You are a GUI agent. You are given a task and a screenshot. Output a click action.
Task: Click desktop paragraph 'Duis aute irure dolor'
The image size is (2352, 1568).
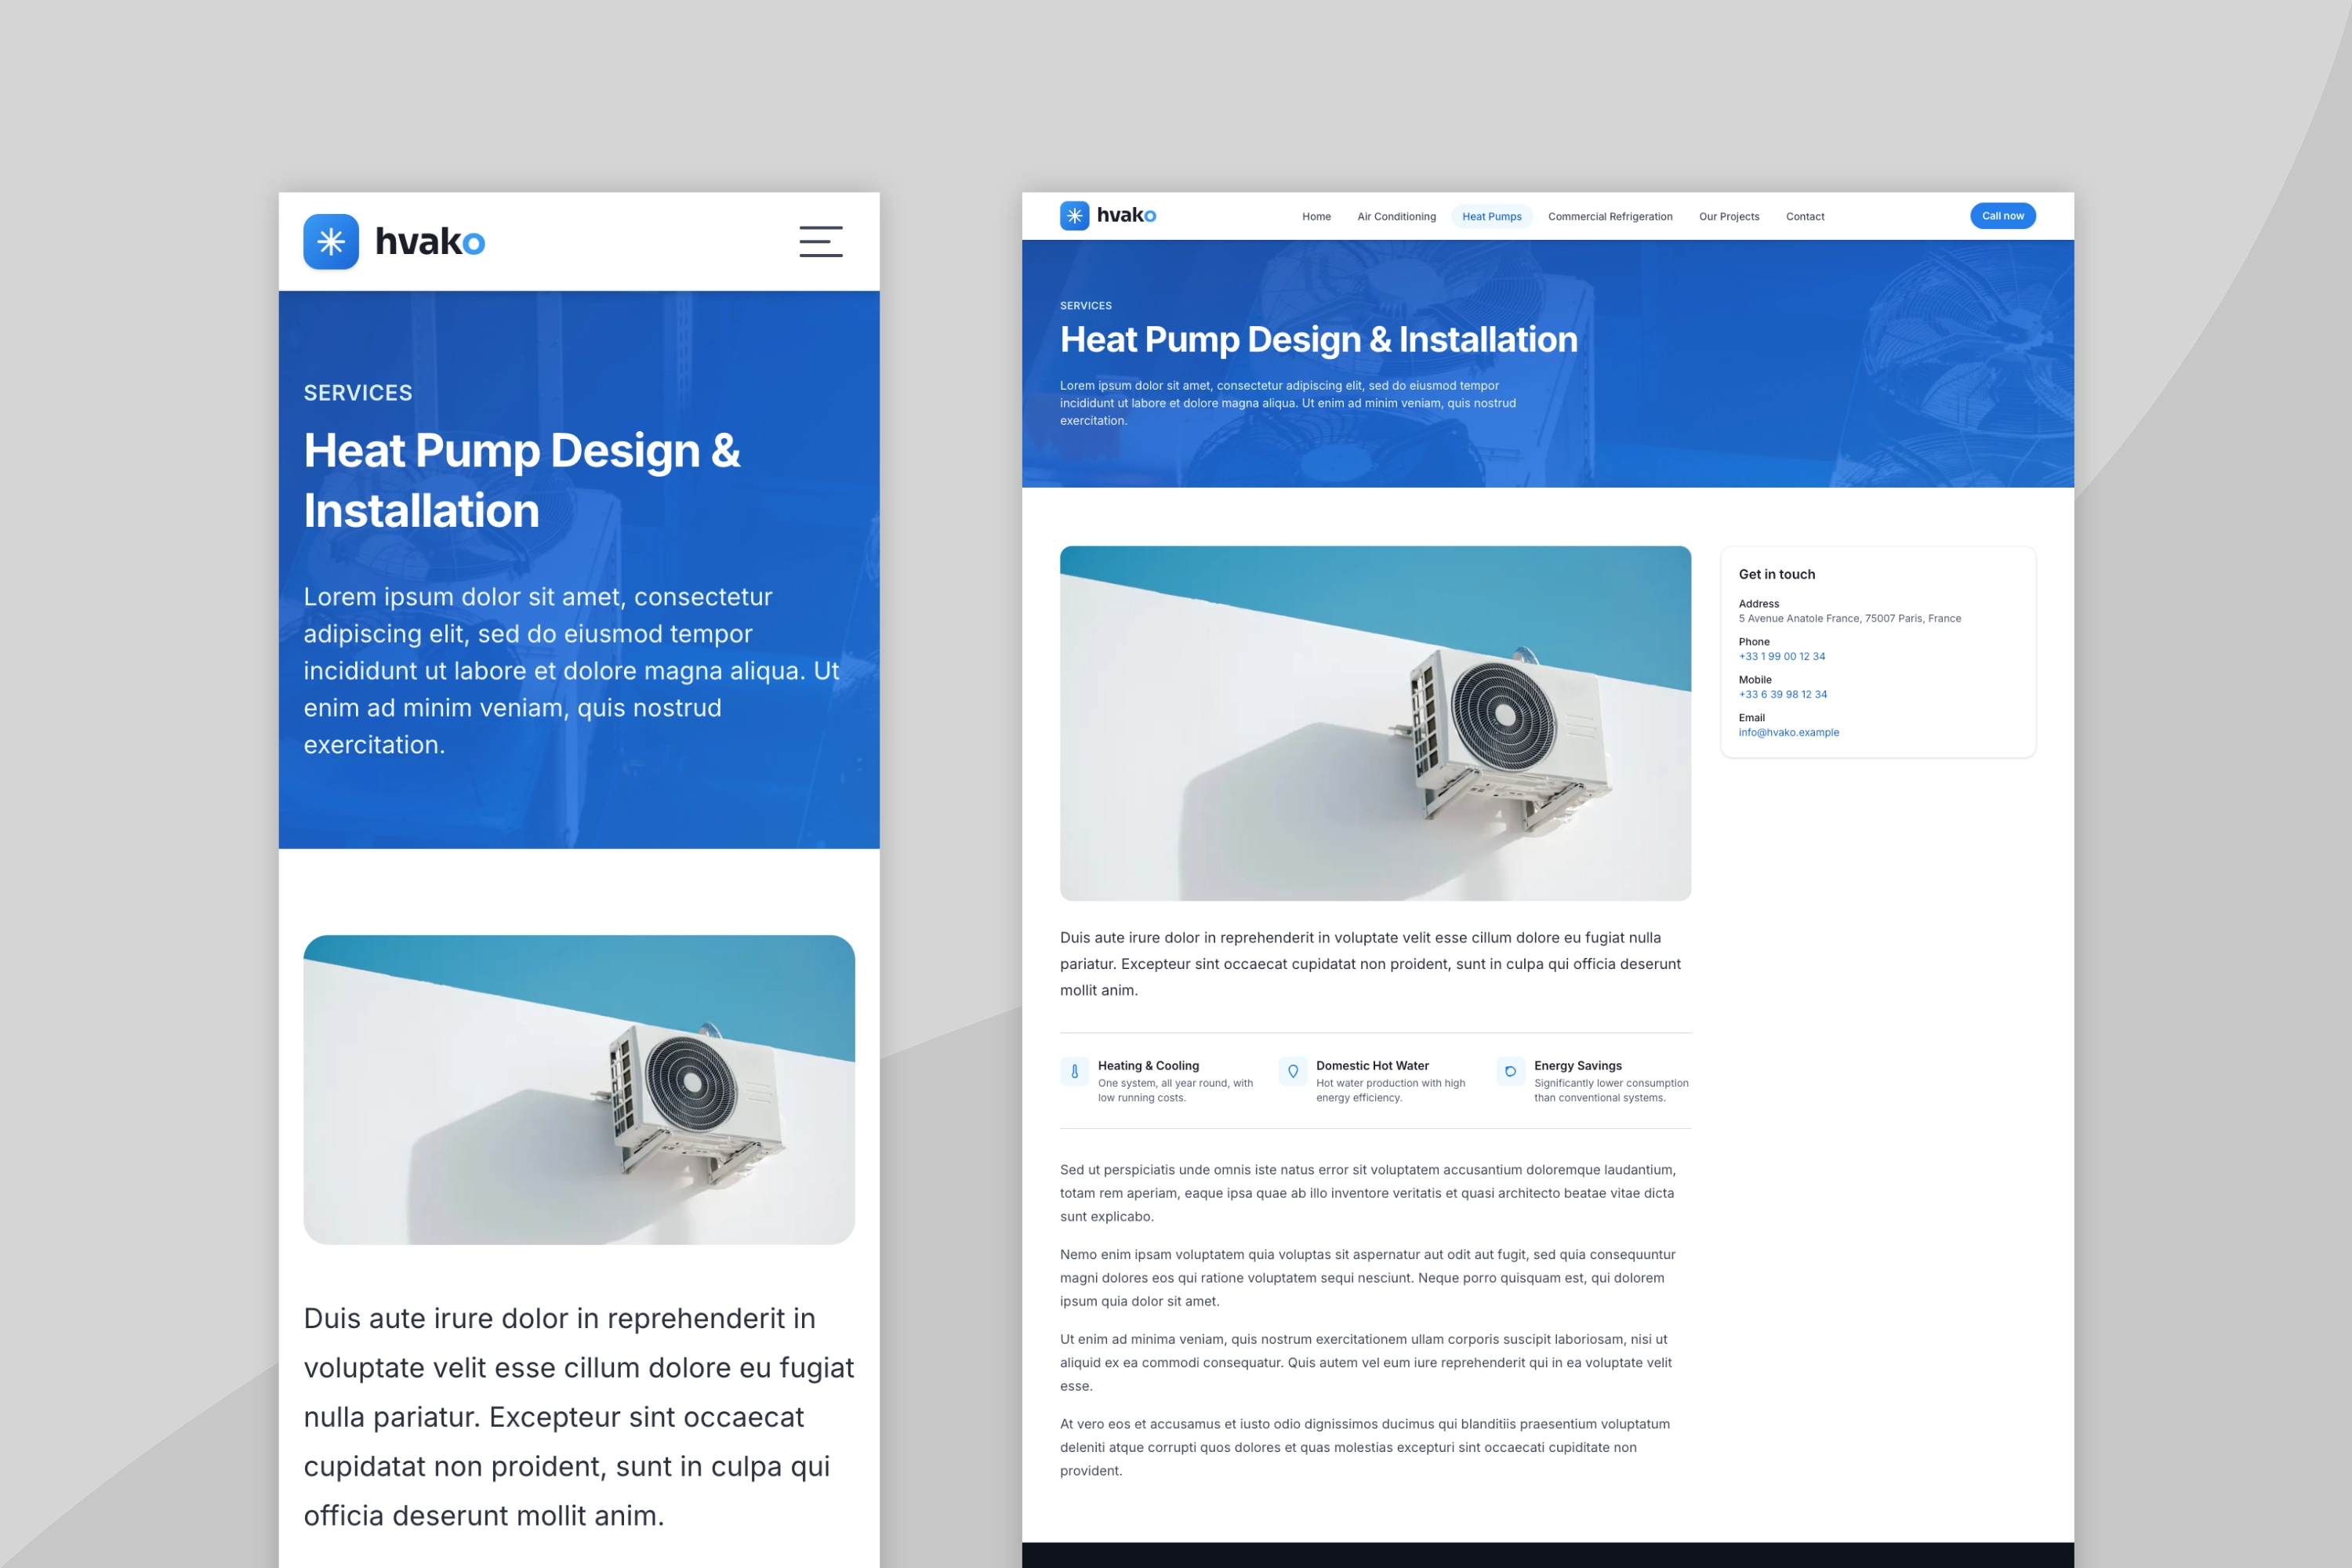point(1370,964)
